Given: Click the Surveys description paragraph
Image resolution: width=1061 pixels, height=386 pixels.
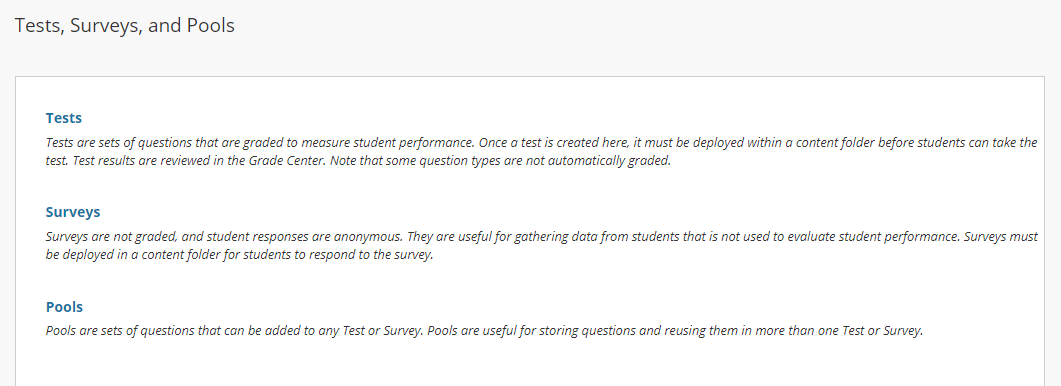Looking at the screenshot, I should (541, 247).
